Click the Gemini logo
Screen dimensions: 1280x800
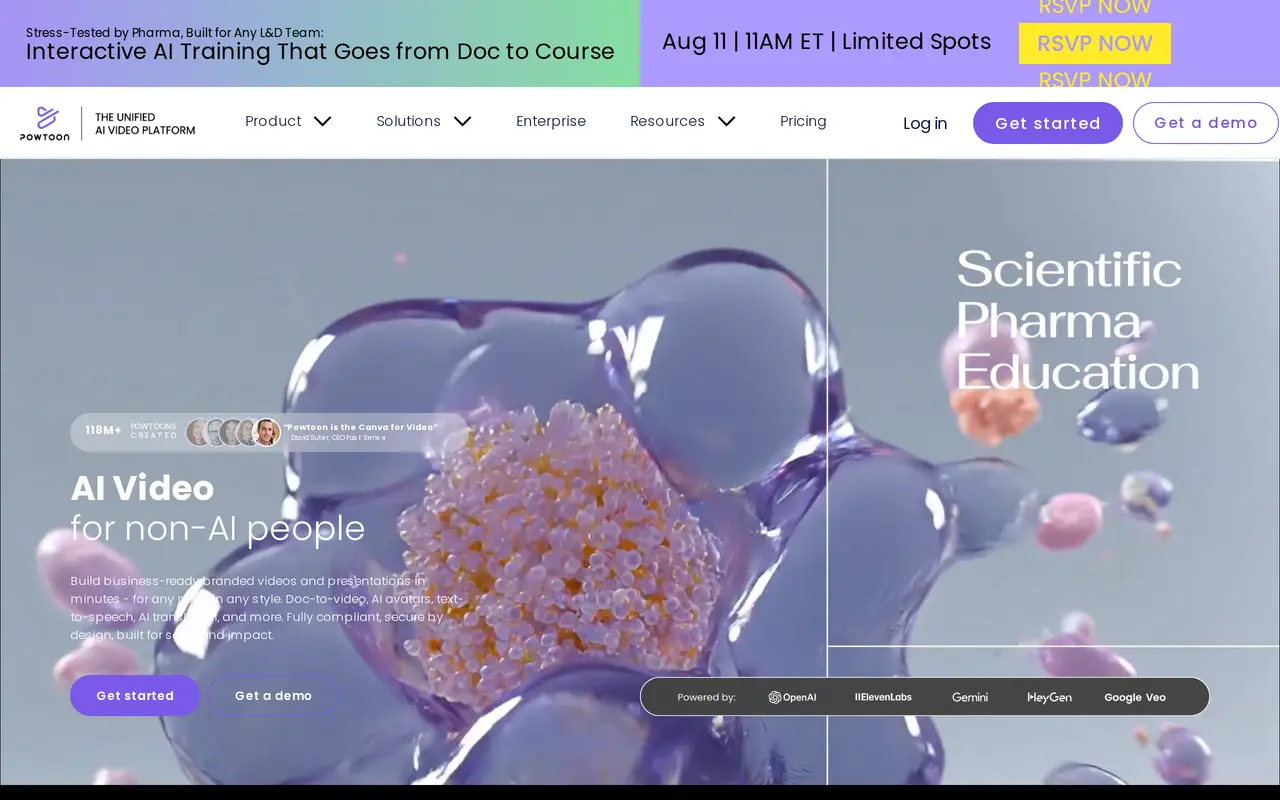[970, 697]
